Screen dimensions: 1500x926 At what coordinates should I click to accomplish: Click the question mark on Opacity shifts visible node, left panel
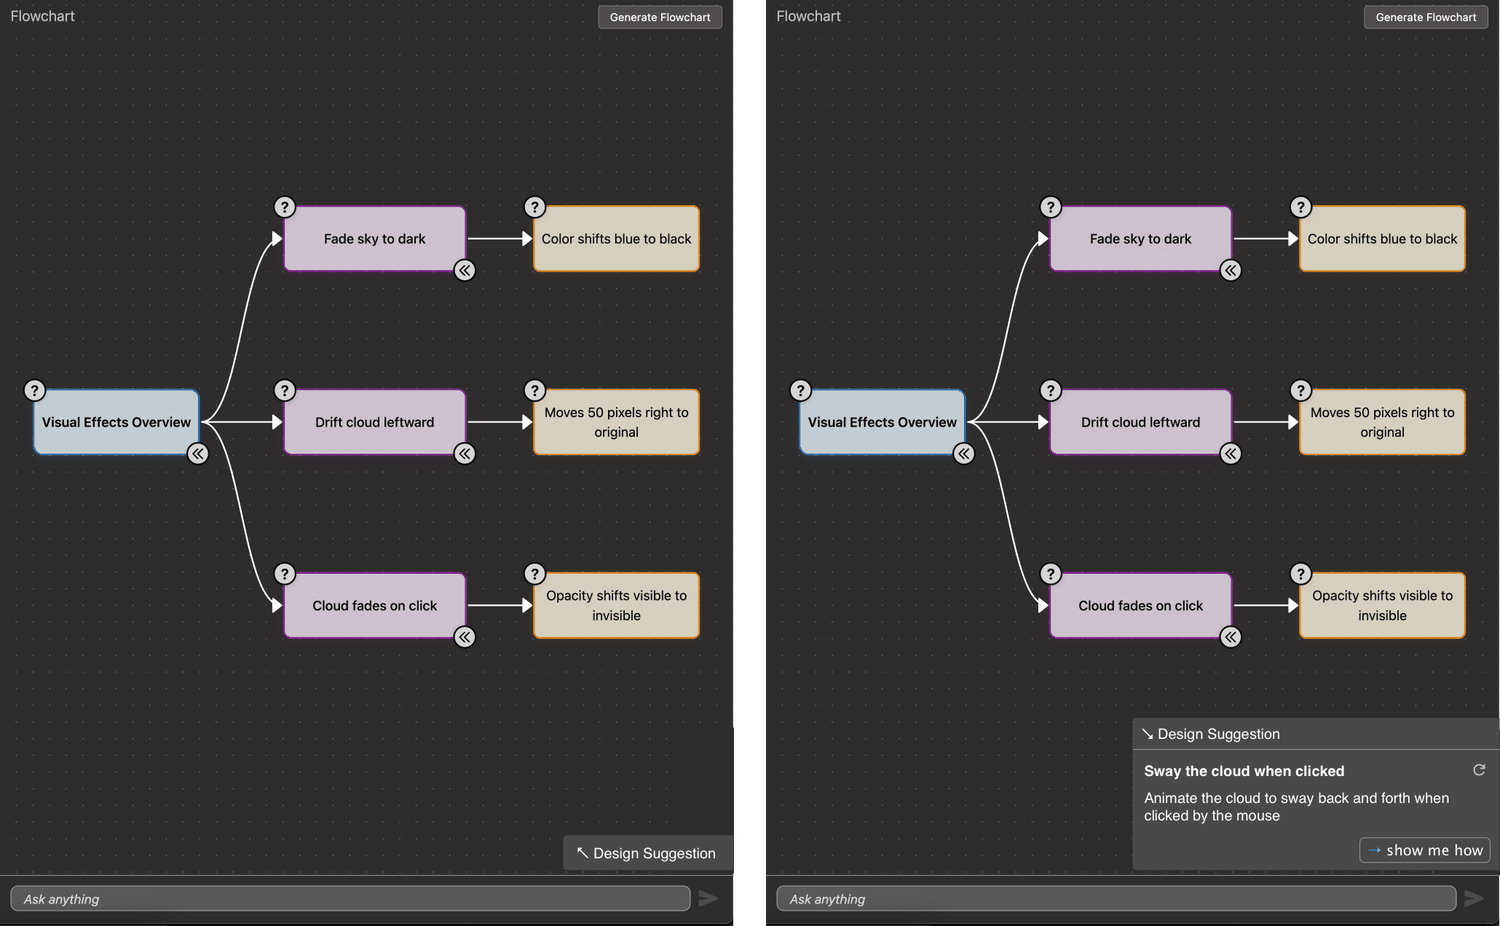click(x=535, y=574)
